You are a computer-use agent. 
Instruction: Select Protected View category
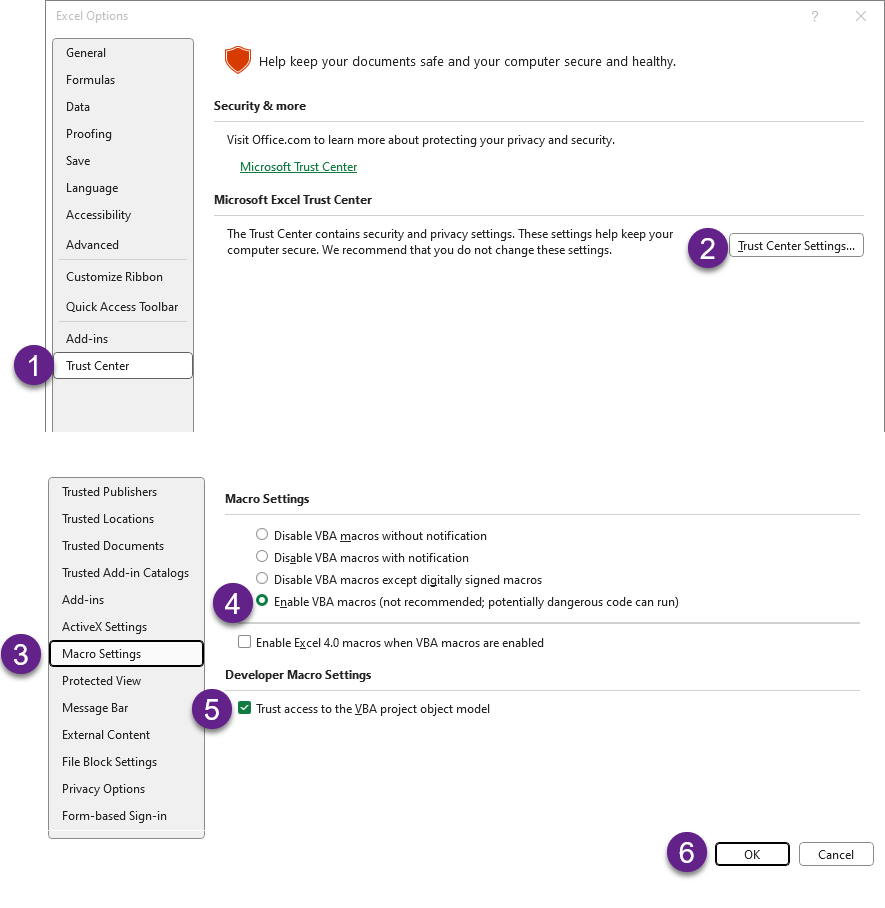pos(102,681)
